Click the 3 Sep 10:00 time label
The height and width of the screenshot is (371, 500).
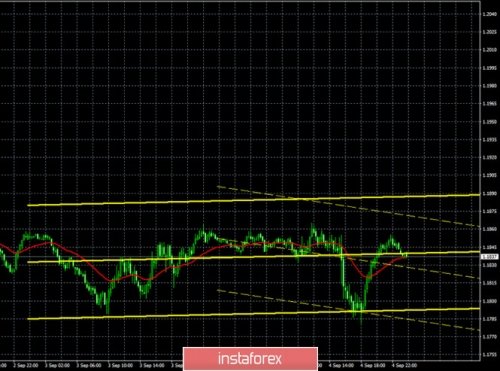point(120,365)
